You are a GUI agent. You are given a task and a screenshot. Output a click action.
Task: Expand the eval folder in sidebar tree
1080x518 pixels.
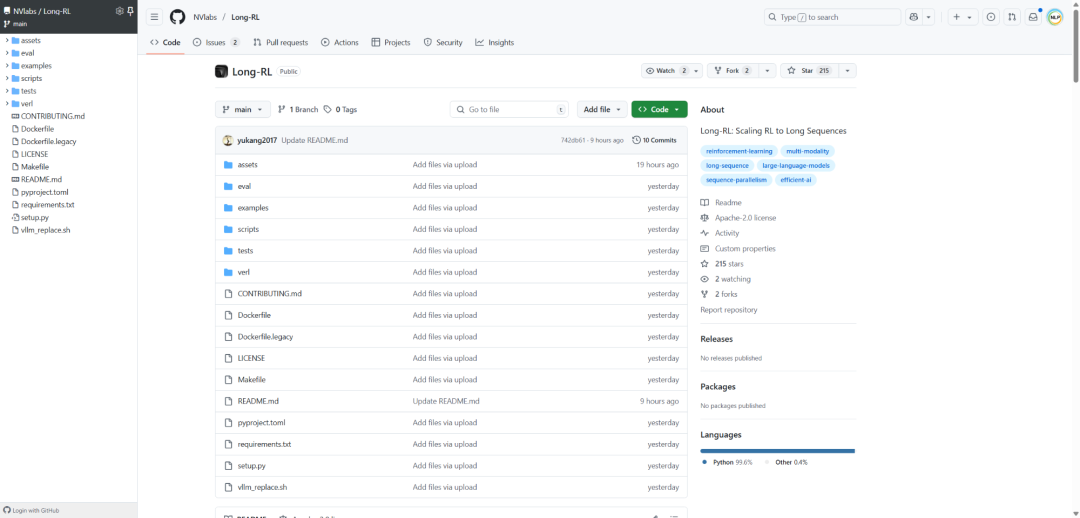coord(7,53)
